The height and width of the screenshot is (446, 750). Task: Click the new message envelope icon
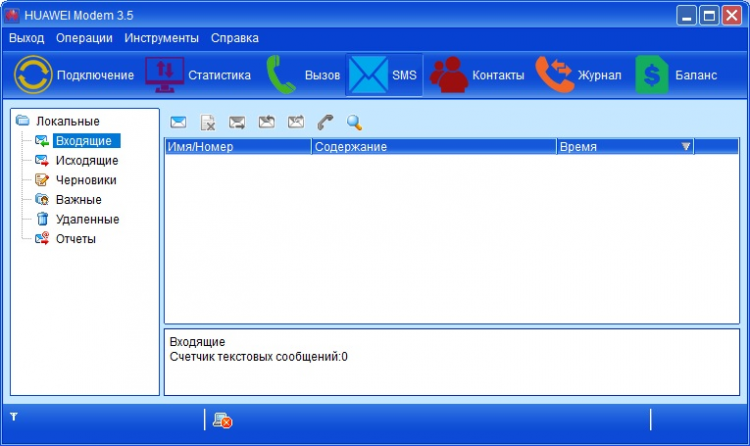(x=178, y=123)
